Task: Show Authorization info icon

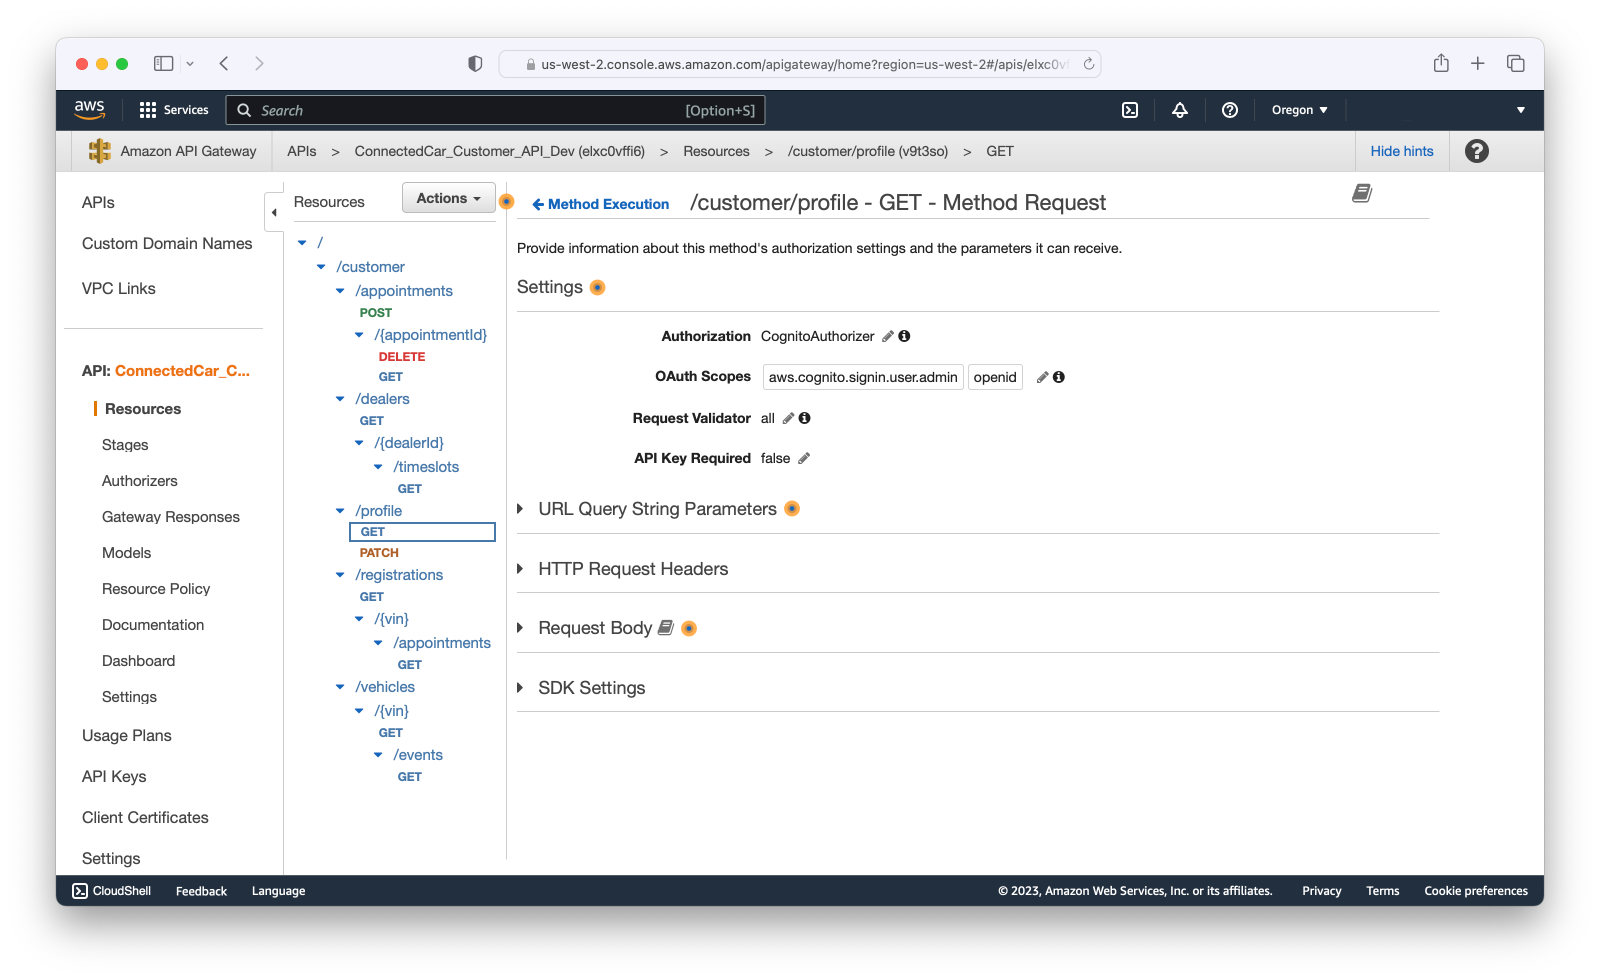Action: point(904,337)
